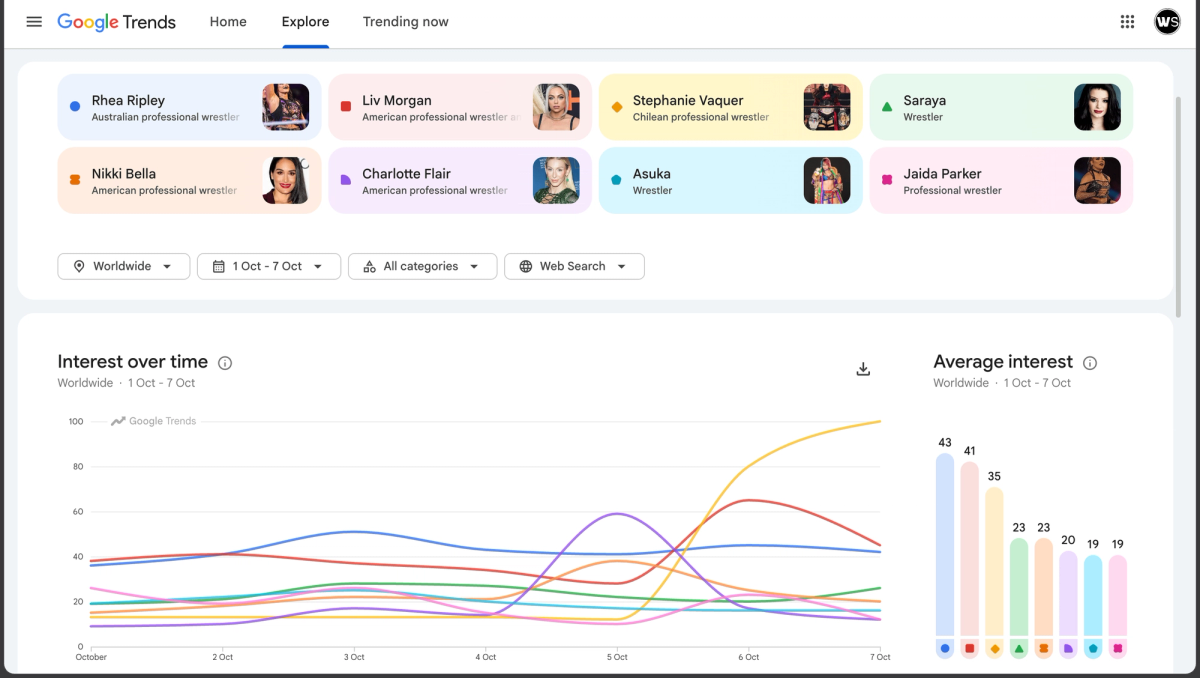The height and width of the screenshot is (678, 1200).
Task: Select the Saraya search term card
Action: [1001, 107]
